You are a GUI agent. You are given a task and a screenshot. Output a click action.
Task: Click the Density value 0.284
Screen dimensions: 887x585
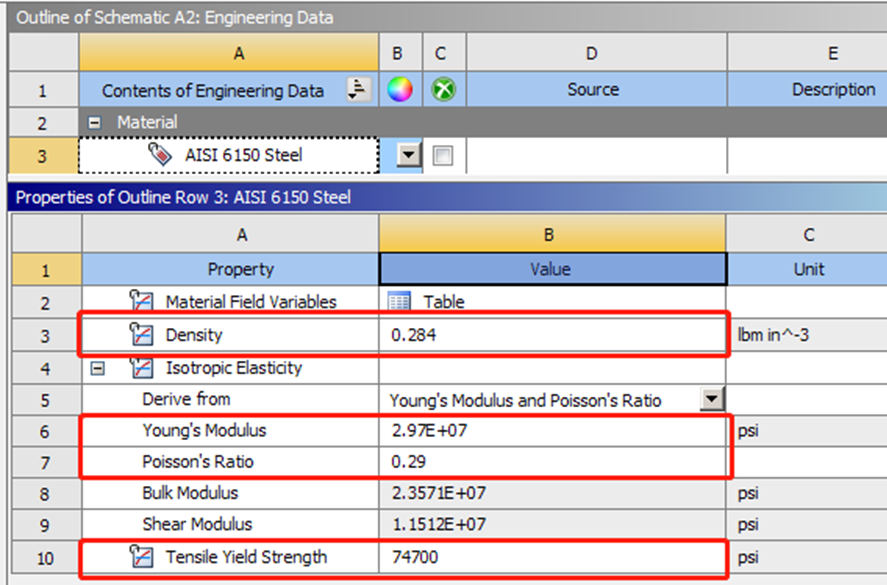414,335
